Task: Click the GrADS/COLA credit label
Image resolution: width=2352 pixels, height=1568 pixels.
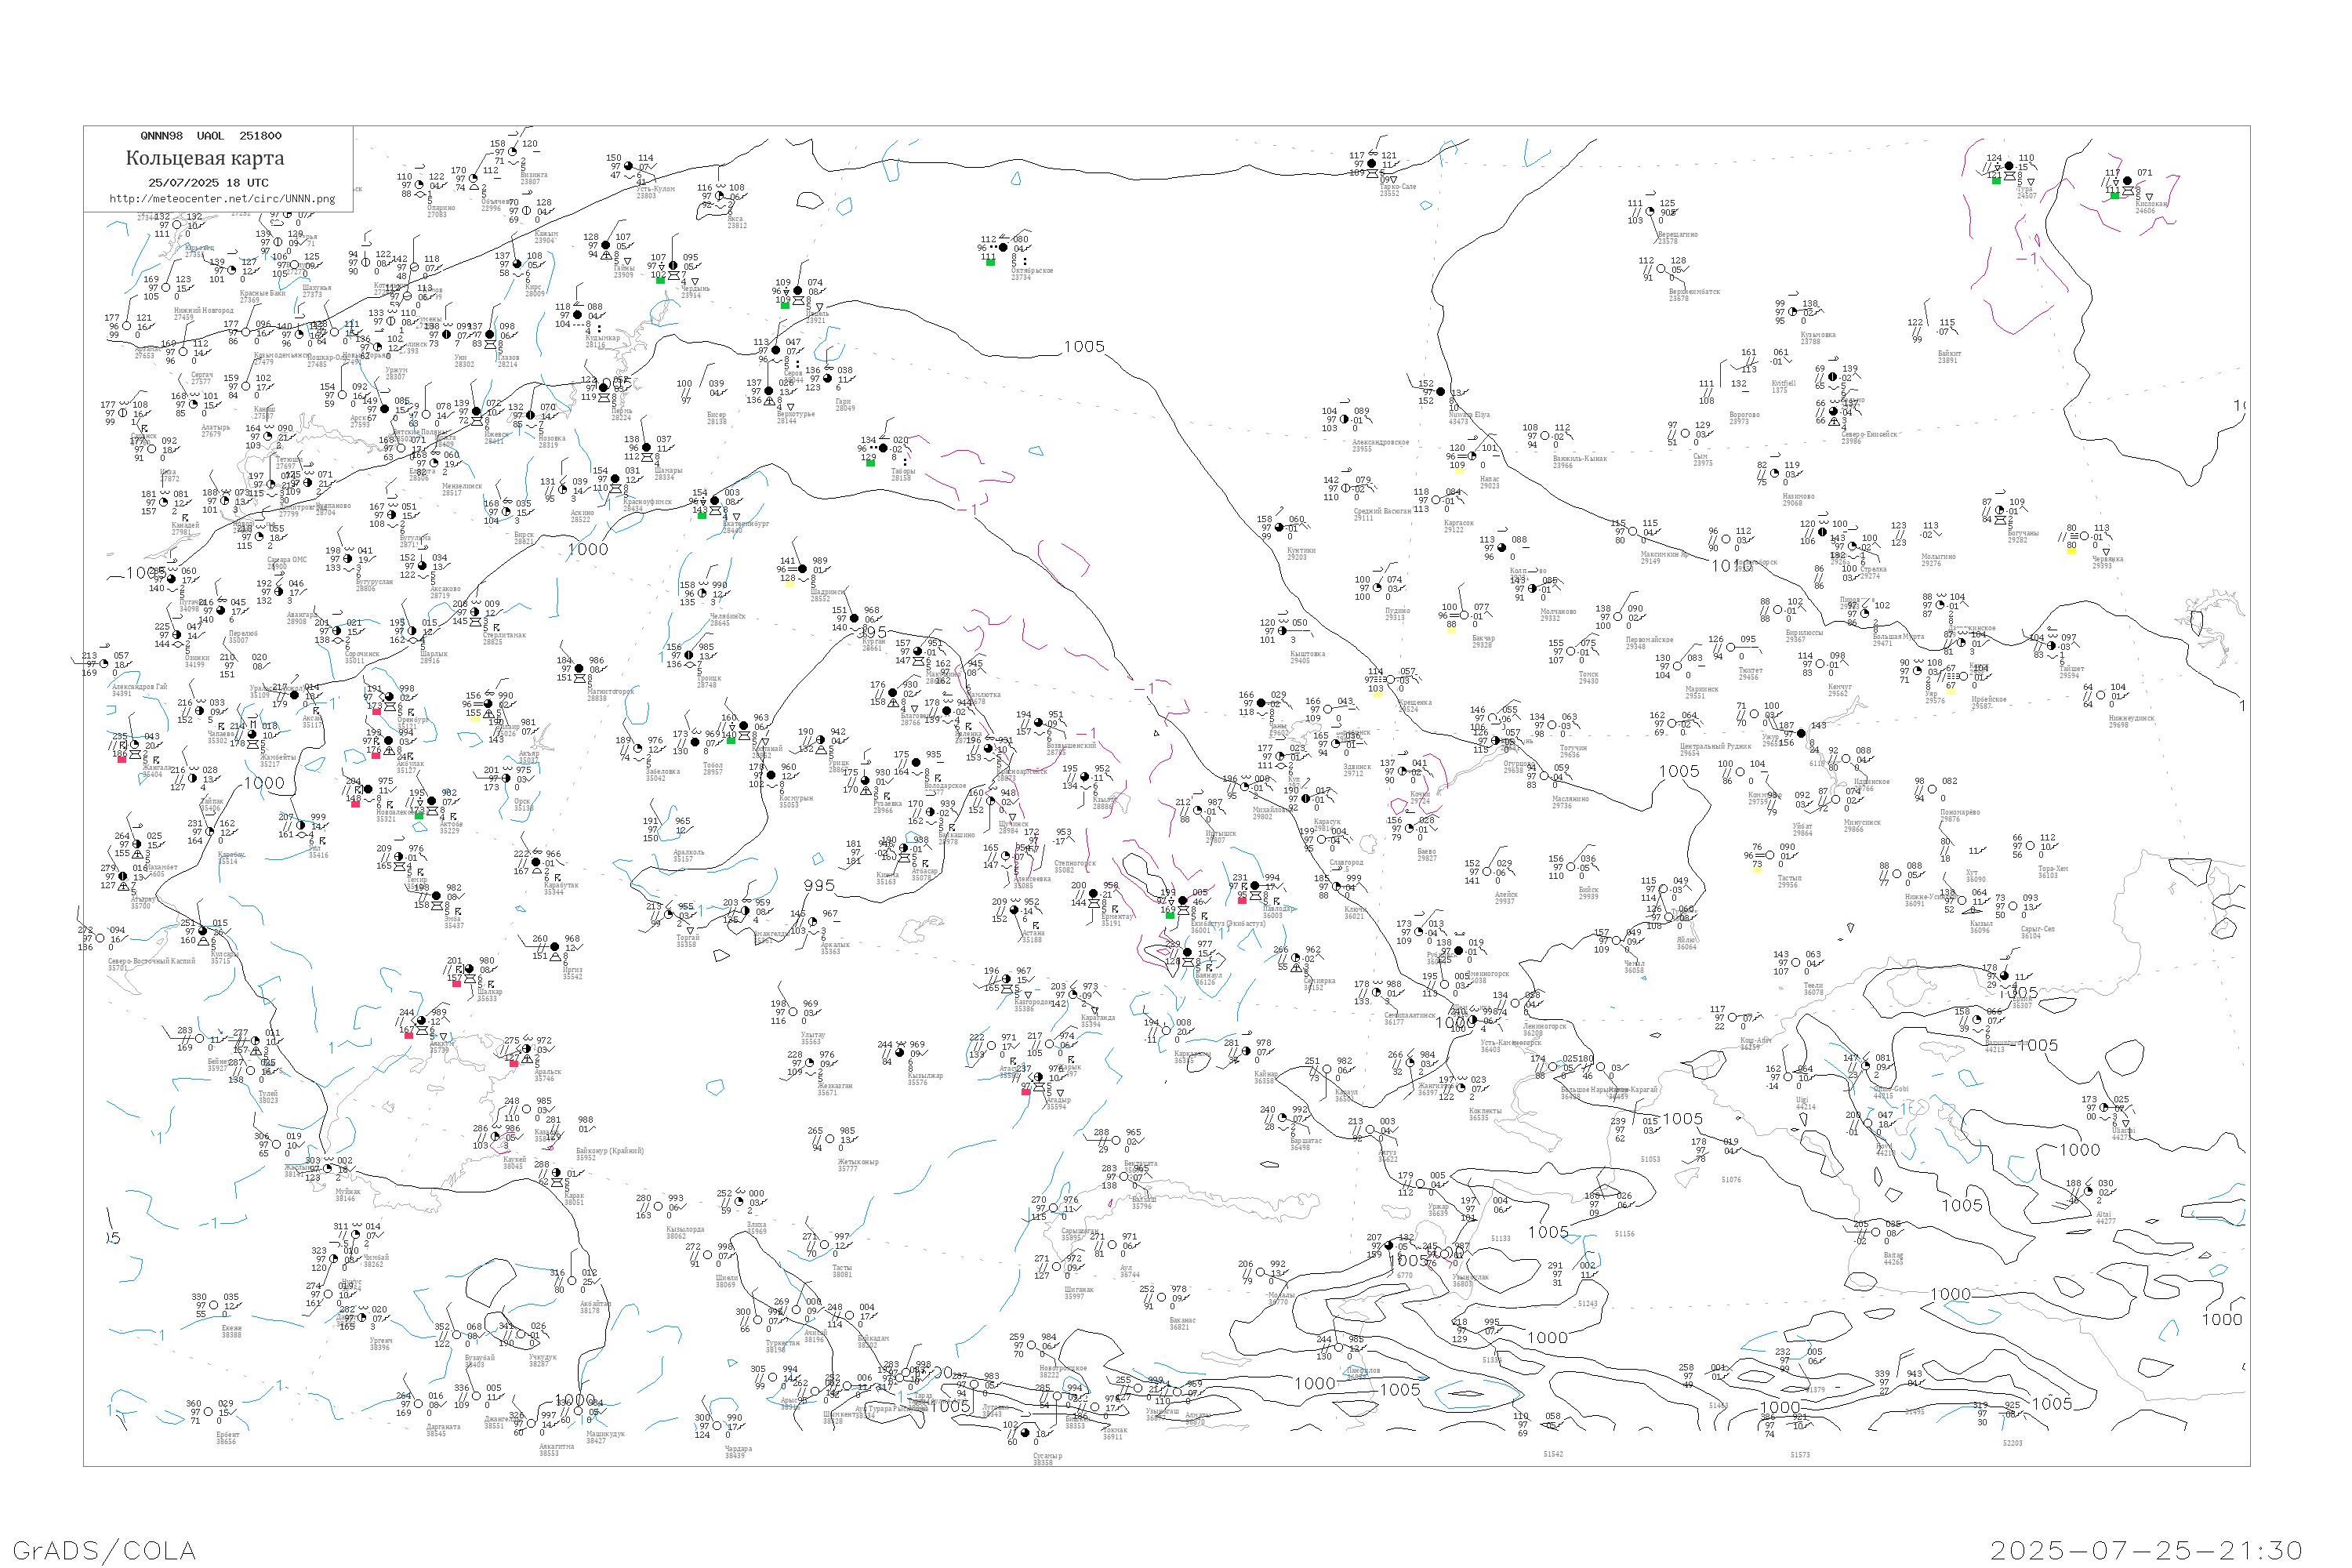Action: [x=103, y=1550]
